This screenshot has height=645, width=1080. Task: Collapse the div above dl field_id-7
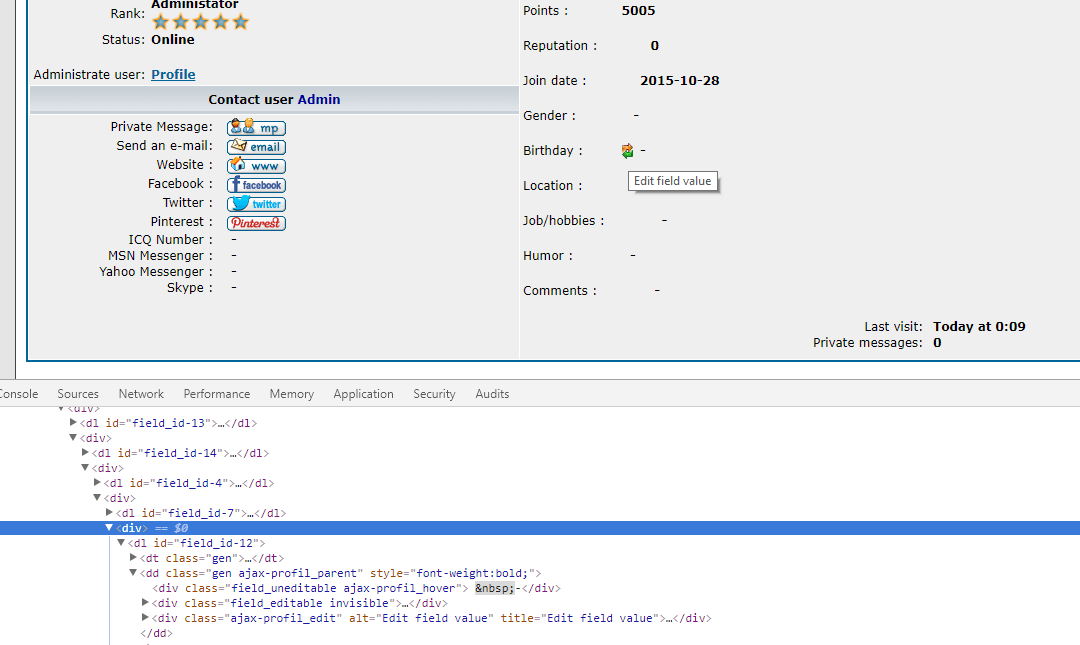[x=97, y=497]
